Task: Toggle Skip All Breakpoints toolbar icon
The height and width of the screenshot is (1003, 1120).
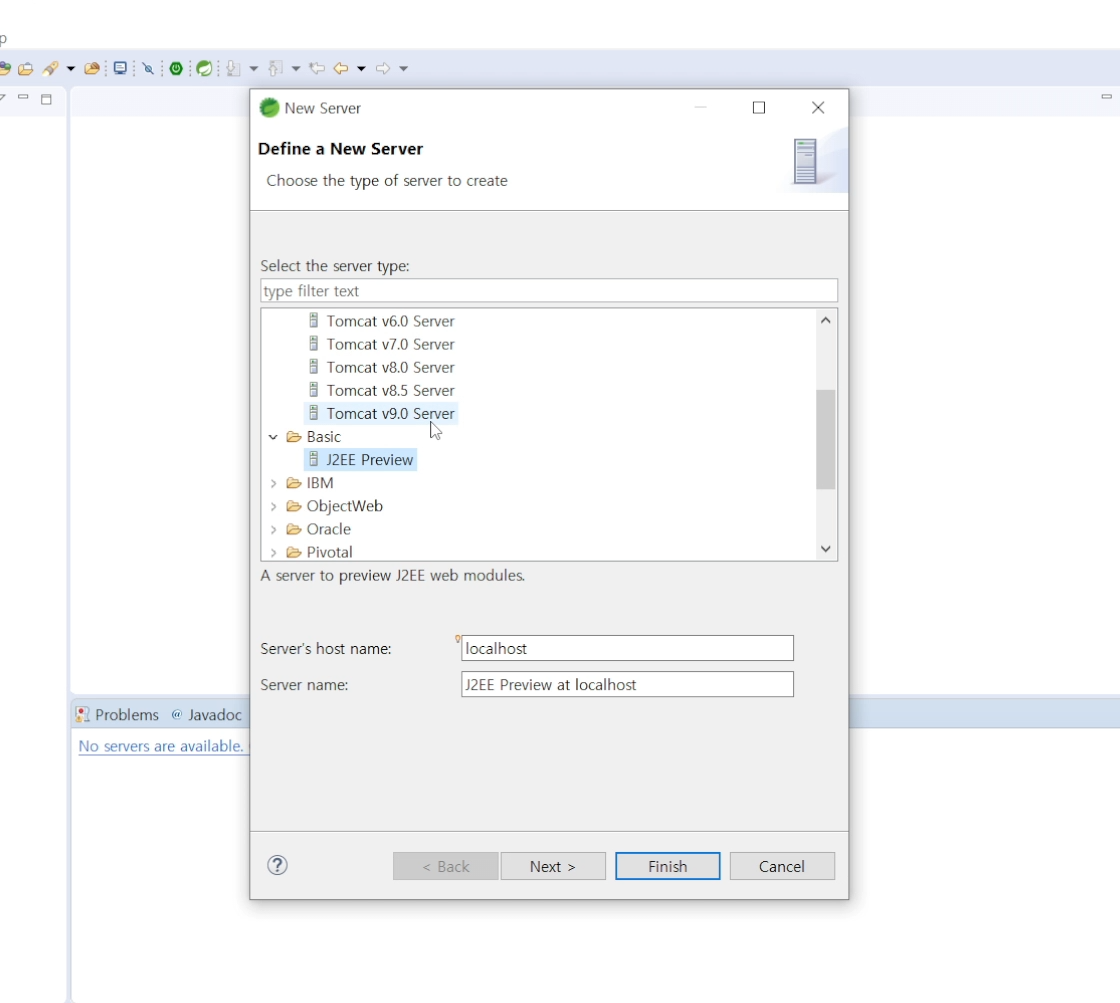Action: click(x=148, y=69)
